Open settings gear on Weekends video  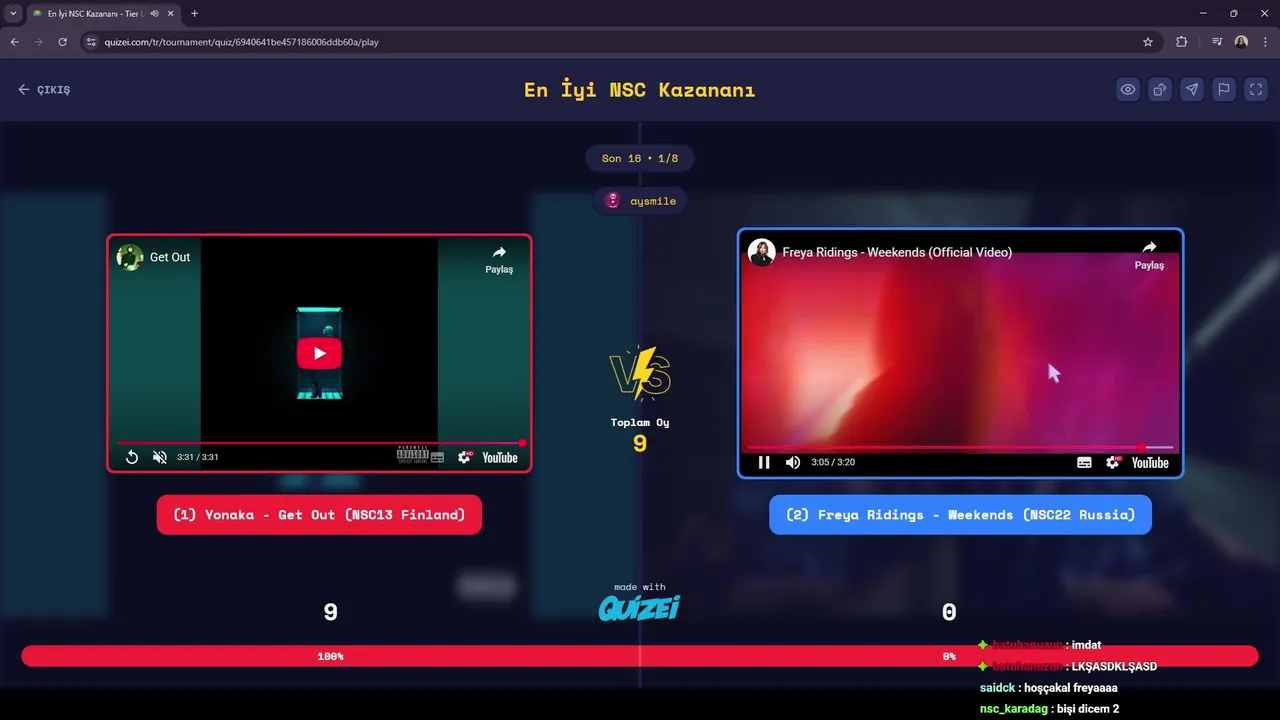[1113, 462]
